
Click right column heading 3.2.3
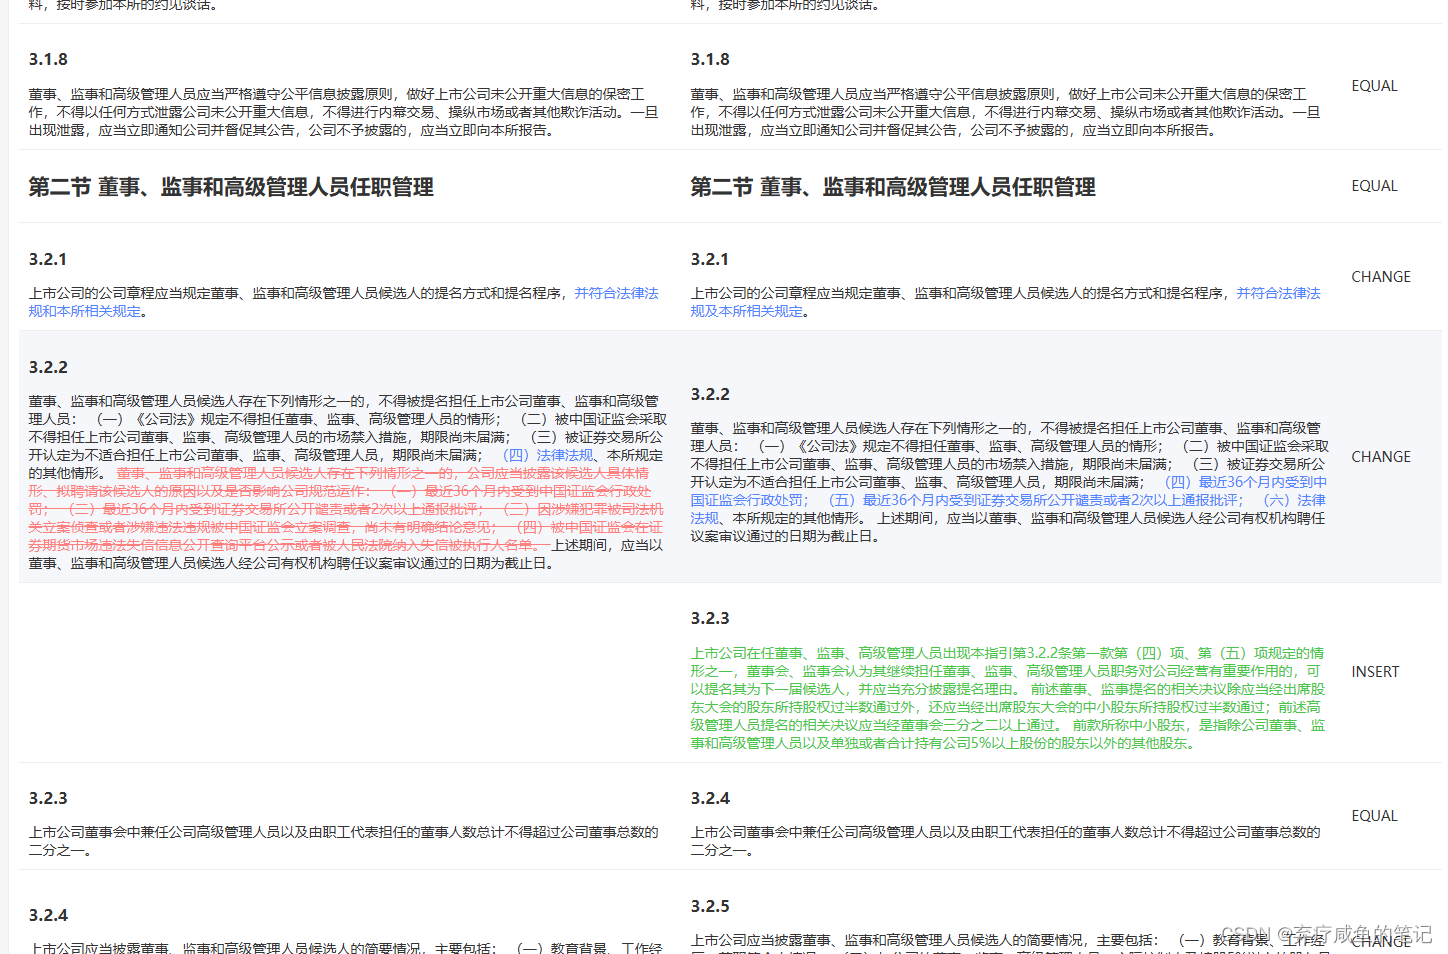[x=710, y=619]
